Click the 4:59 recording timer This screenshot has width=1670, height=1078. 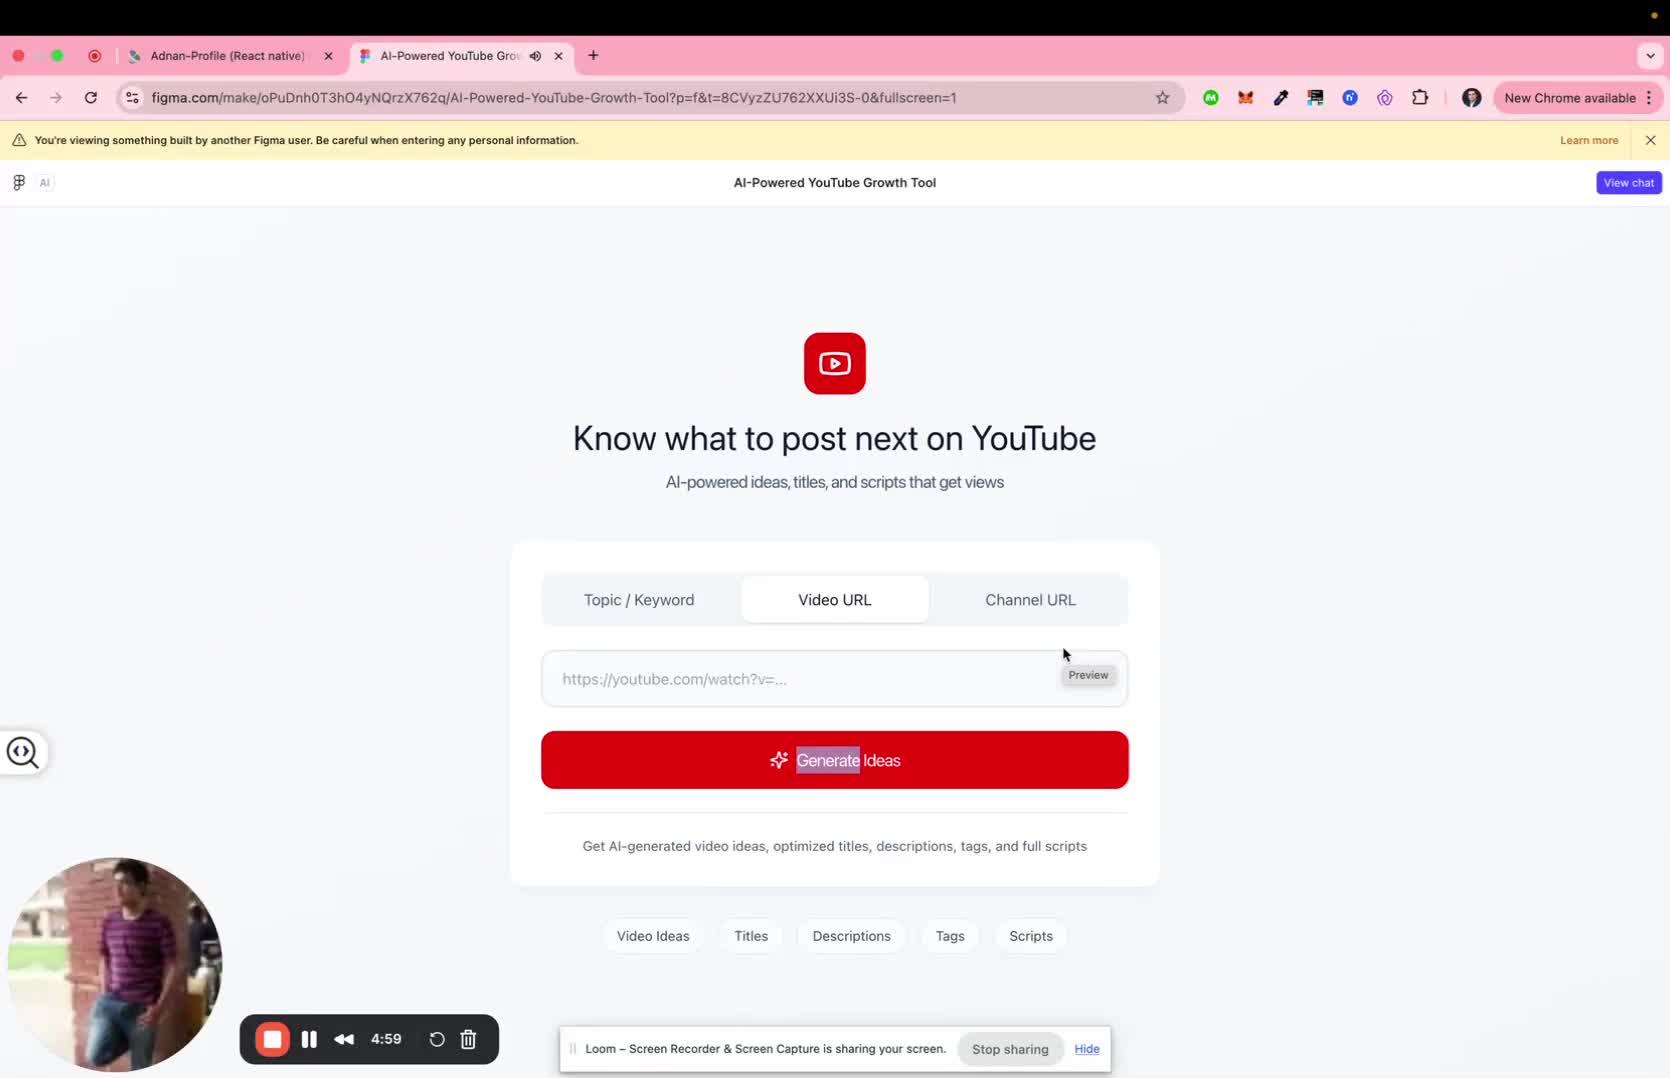[386, 1039]
